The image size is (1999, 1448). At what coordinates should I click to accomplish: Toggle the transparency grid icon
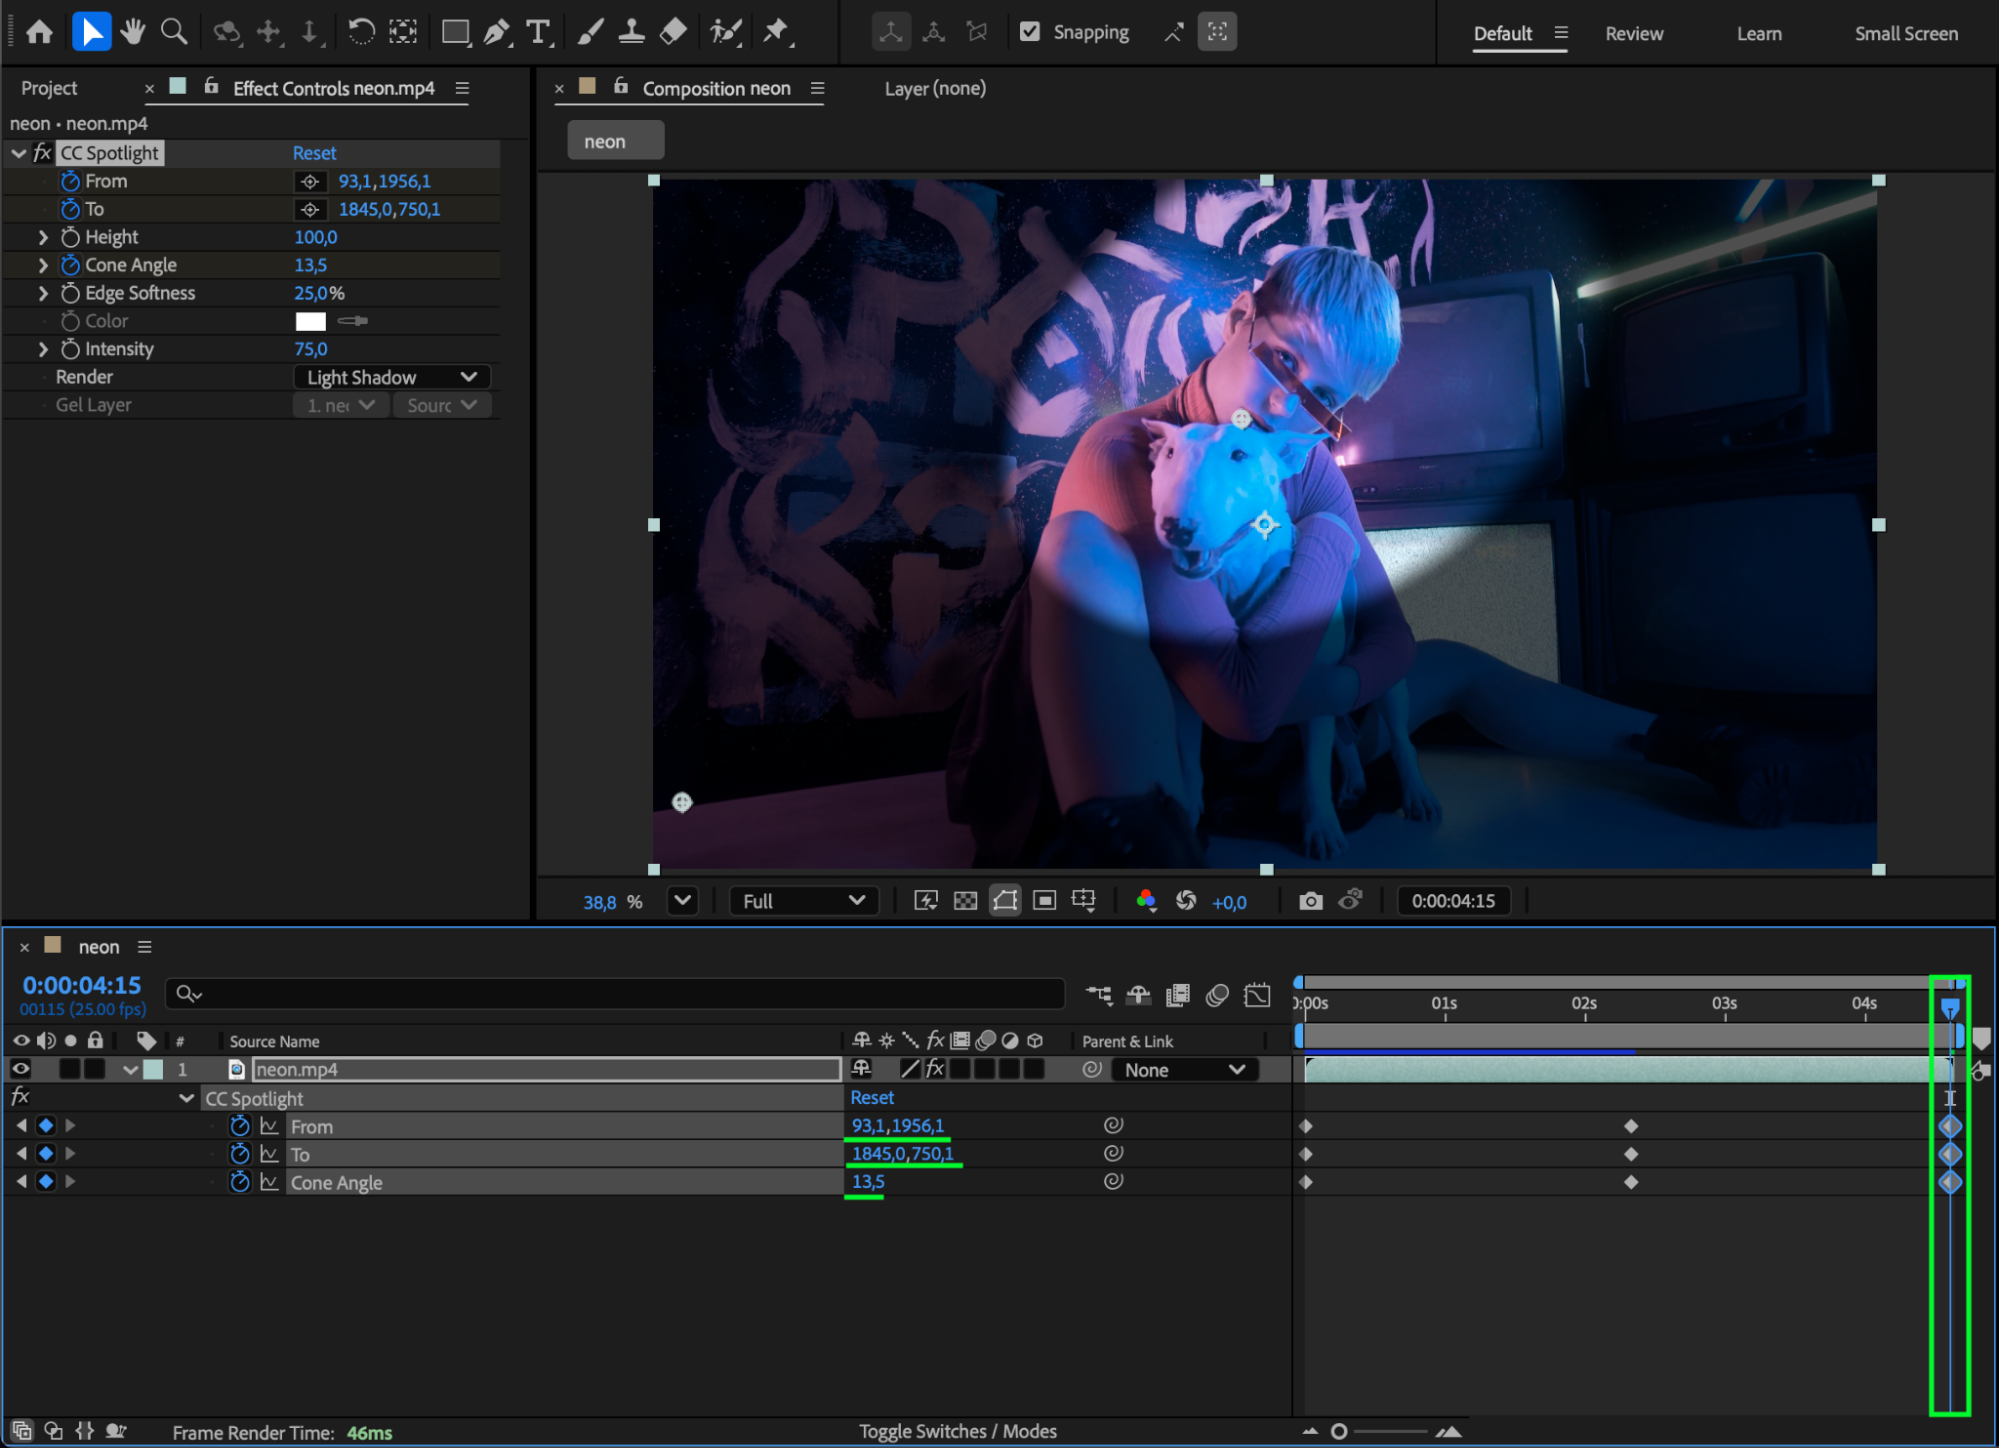tap(965, 901)
